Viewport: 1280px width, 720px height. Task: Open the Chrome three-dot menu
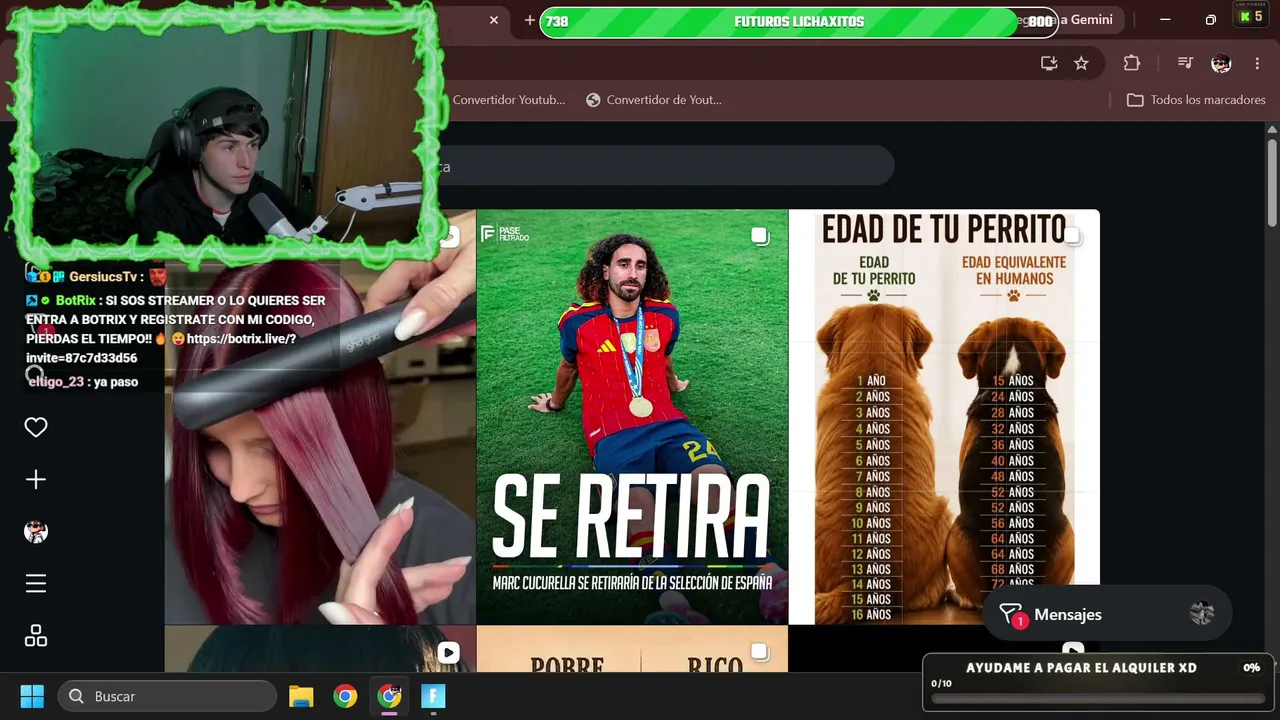(1257, 63)
